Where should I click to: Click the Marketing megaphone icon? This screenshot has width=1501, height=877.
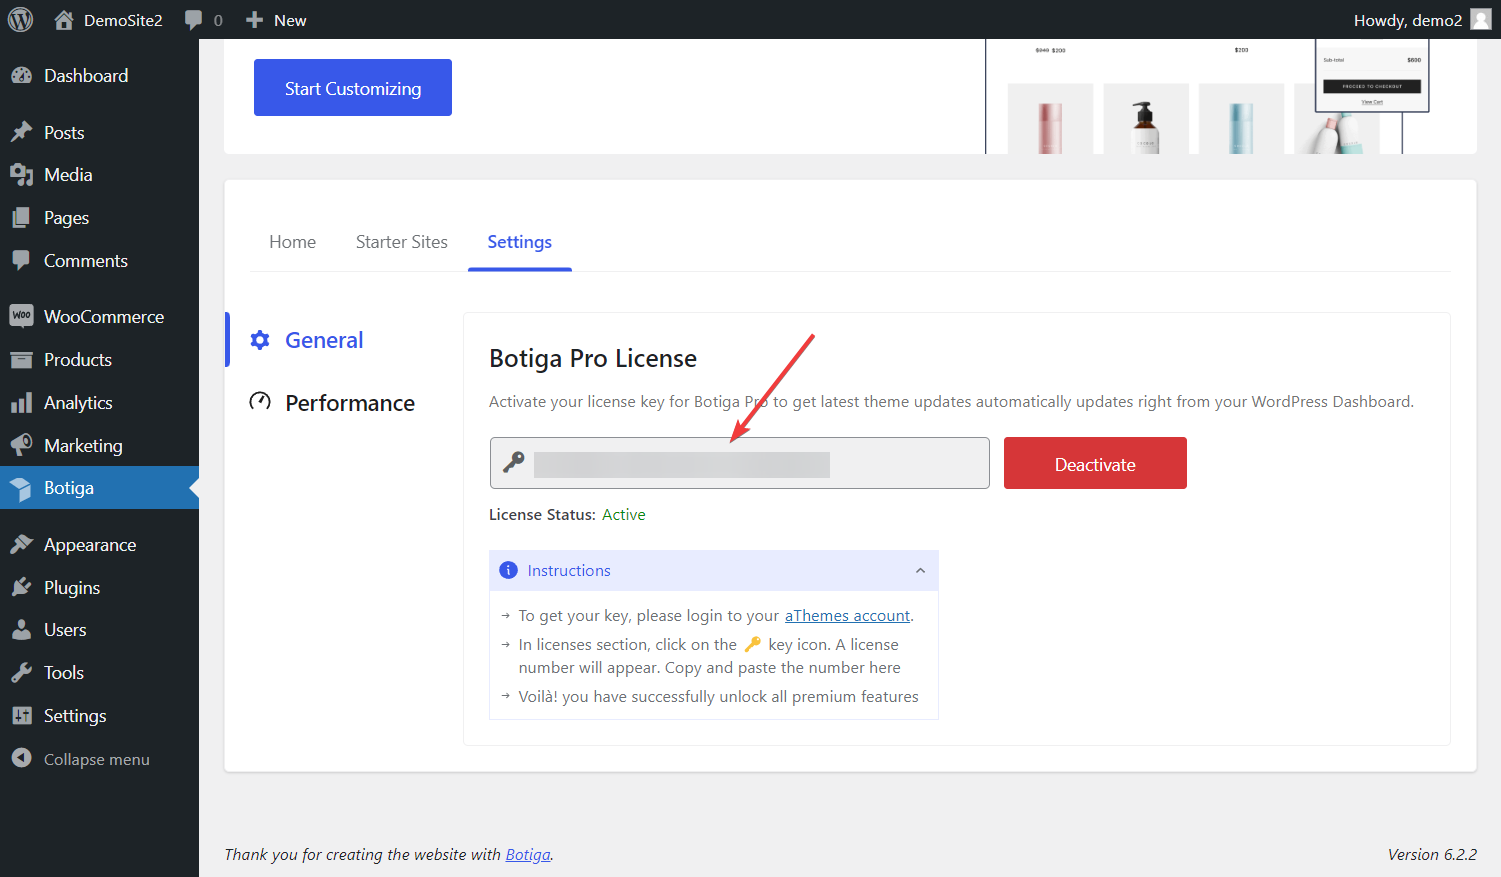click(x=21, y=445)
